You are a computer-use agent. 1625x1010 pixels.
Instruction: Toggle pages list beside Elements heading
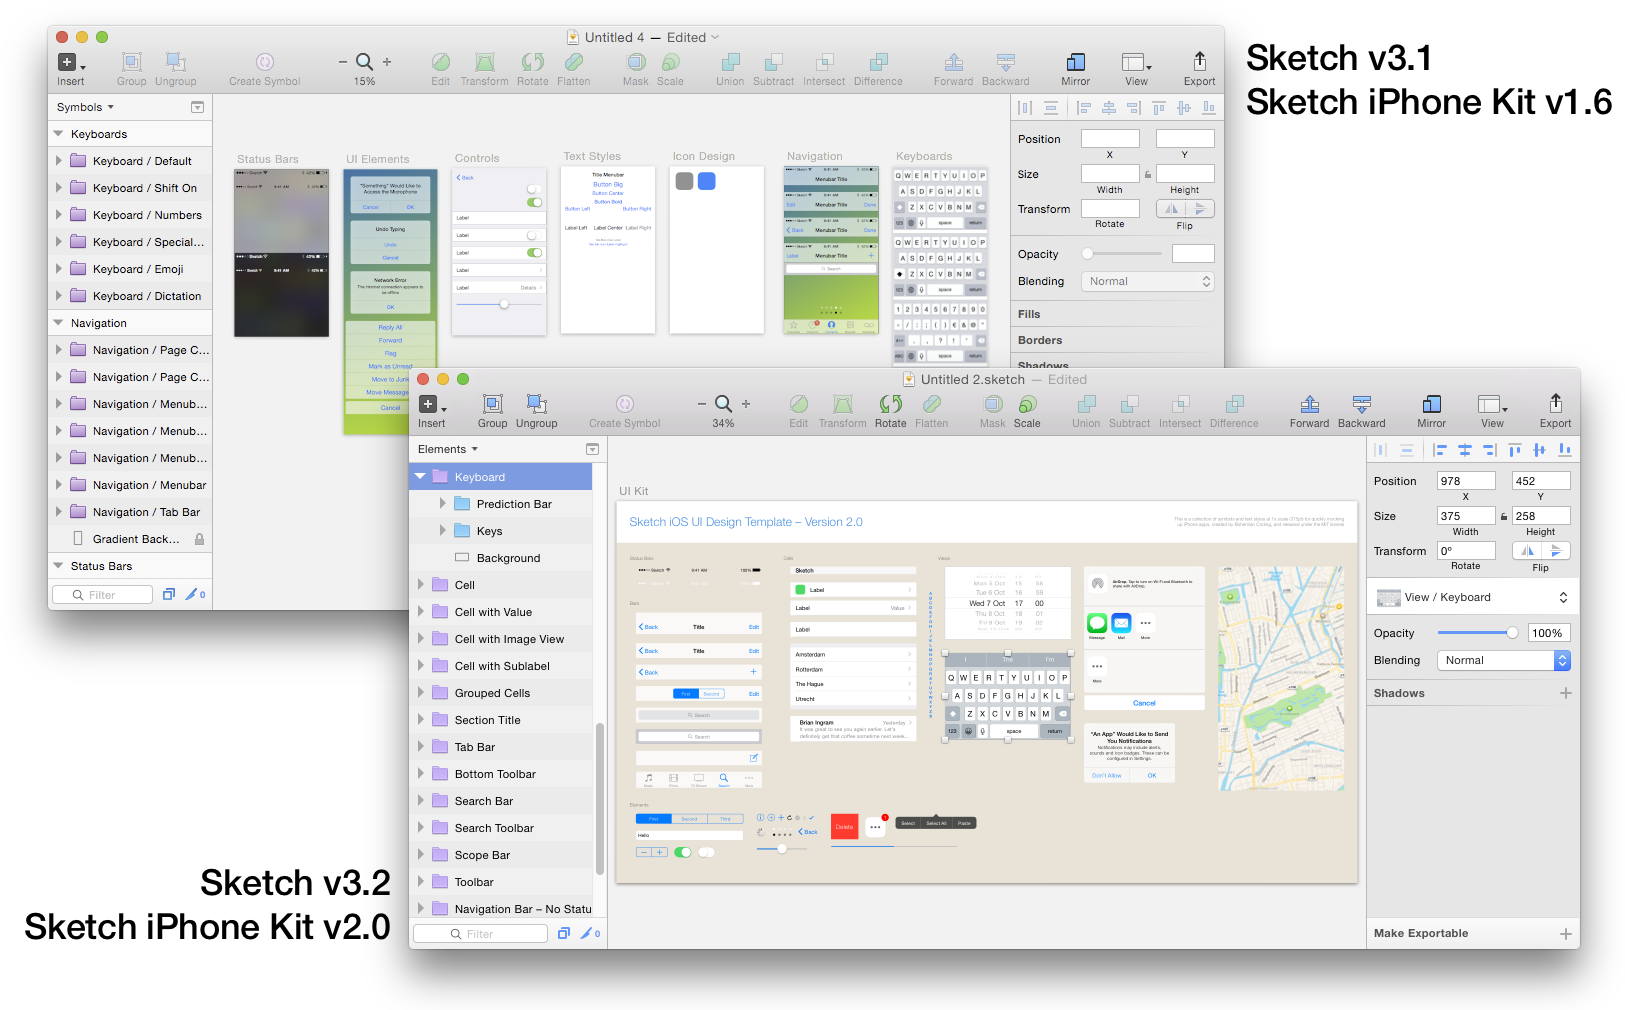point(592,450)
